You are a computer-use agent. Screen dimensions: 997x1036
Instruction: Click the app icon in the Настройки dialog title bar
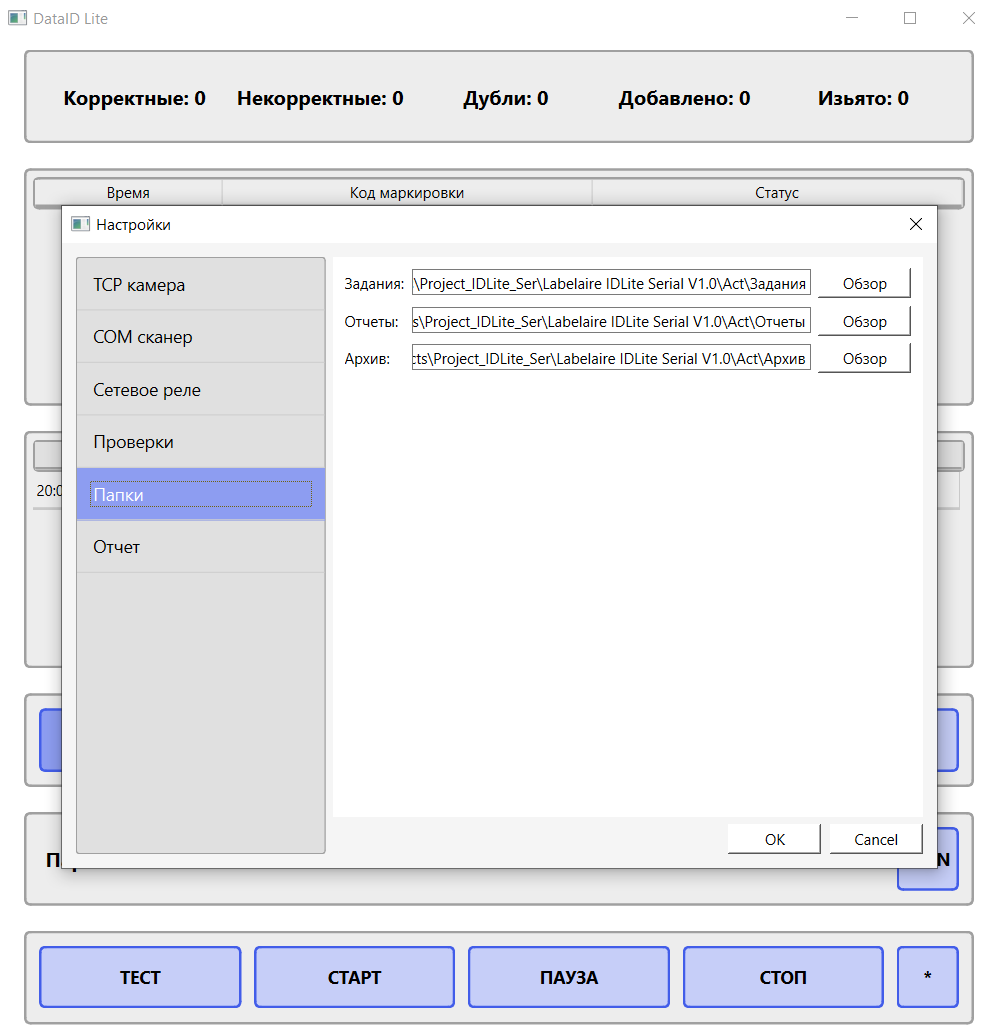coord(78,224)
